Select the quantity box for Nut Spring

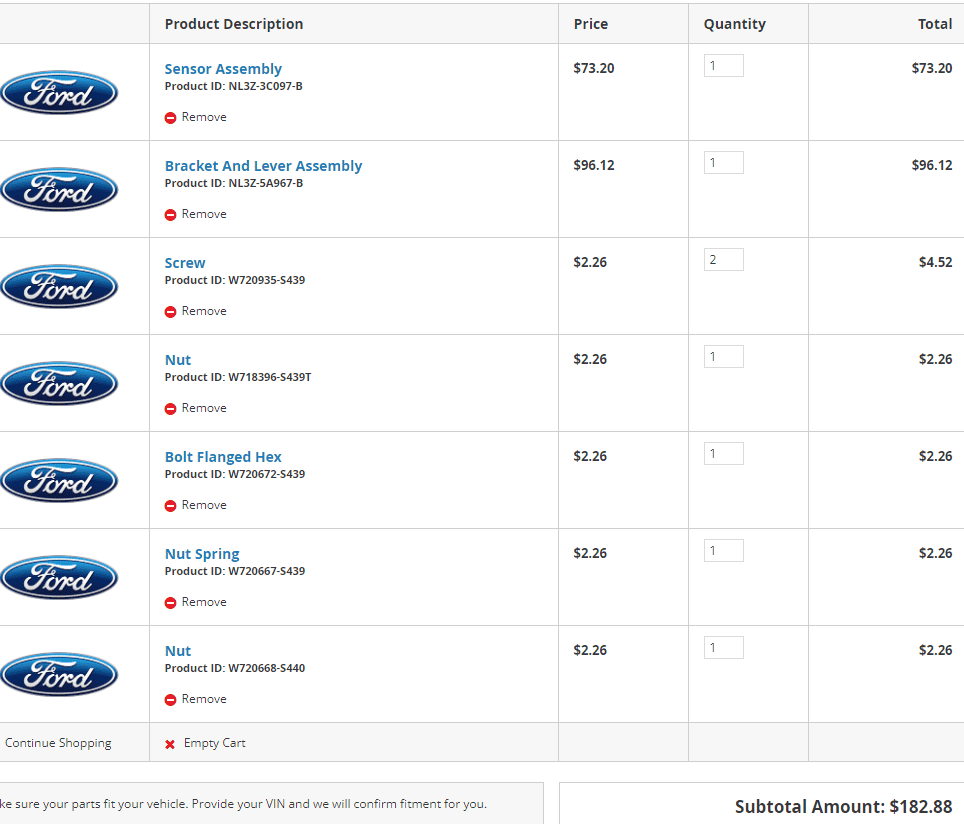[x=723, y=551]
